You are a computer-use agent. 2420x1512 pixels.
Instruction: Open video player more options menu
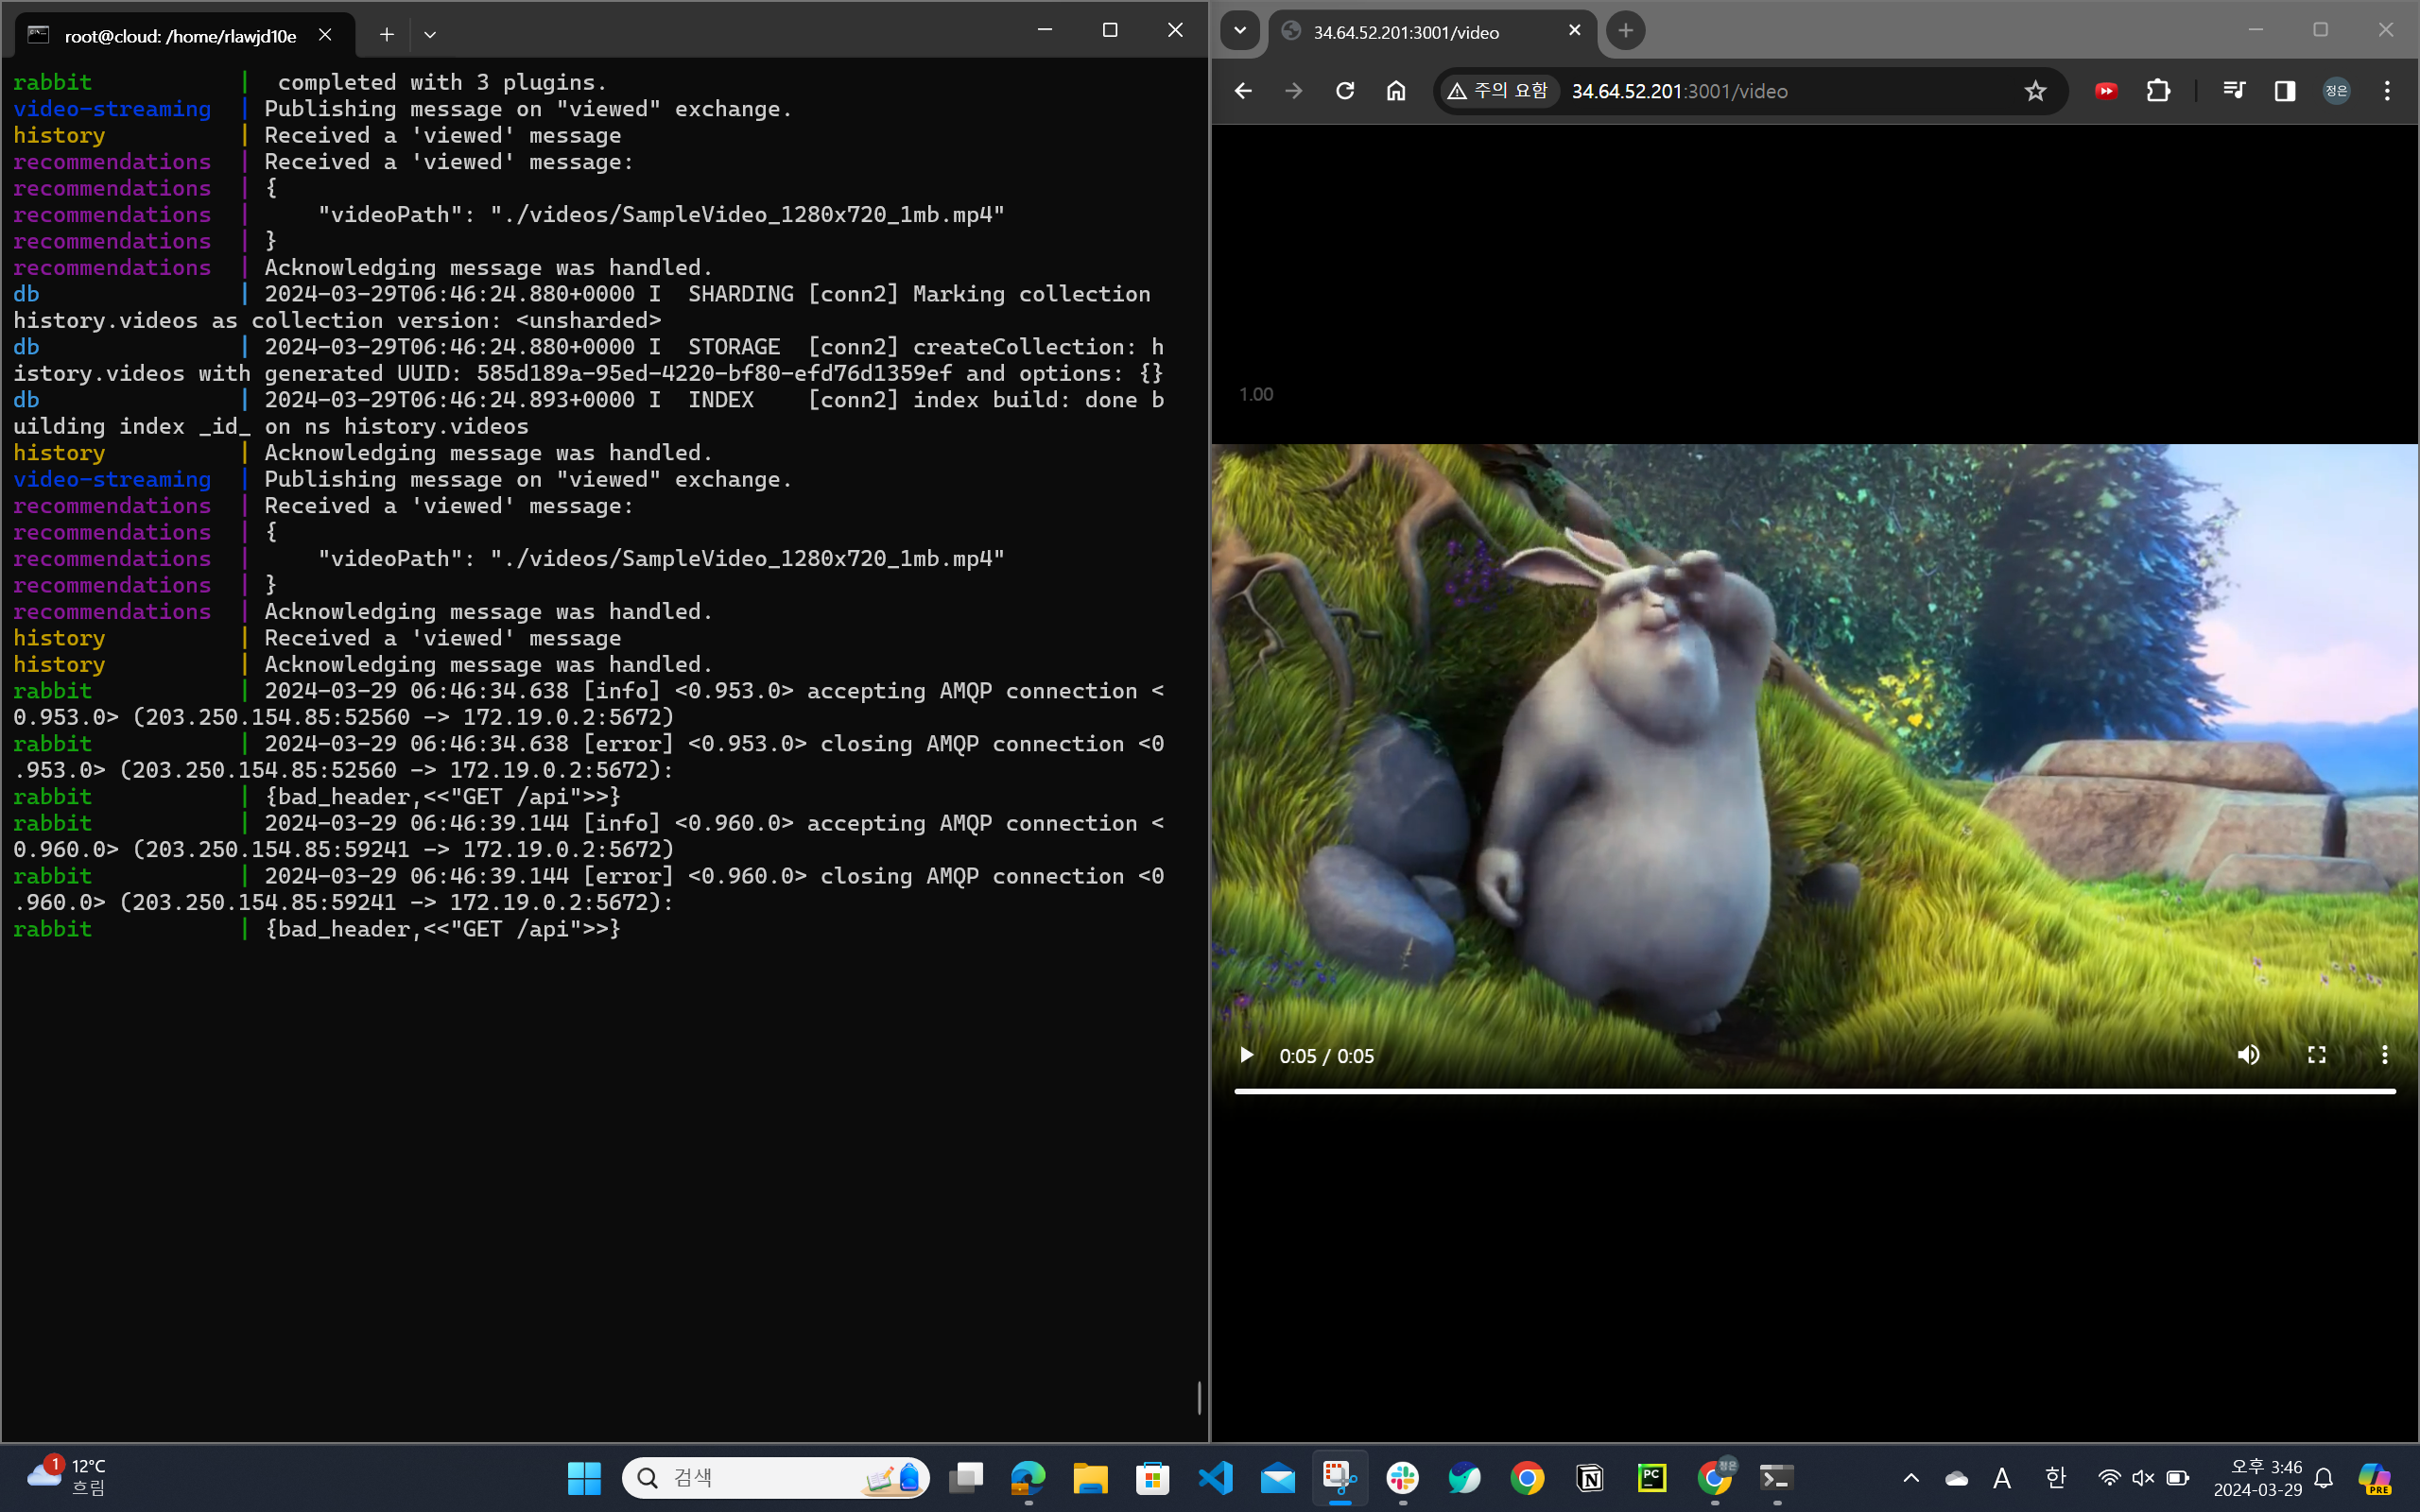coord(2384,1055)
